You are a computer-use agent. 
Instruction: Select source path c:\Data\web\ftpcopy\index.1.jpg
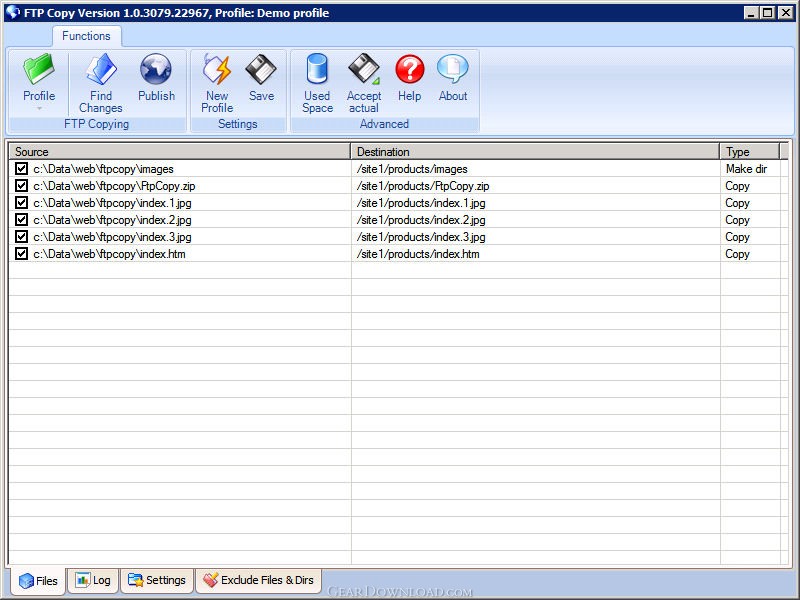tap(112, 203)
